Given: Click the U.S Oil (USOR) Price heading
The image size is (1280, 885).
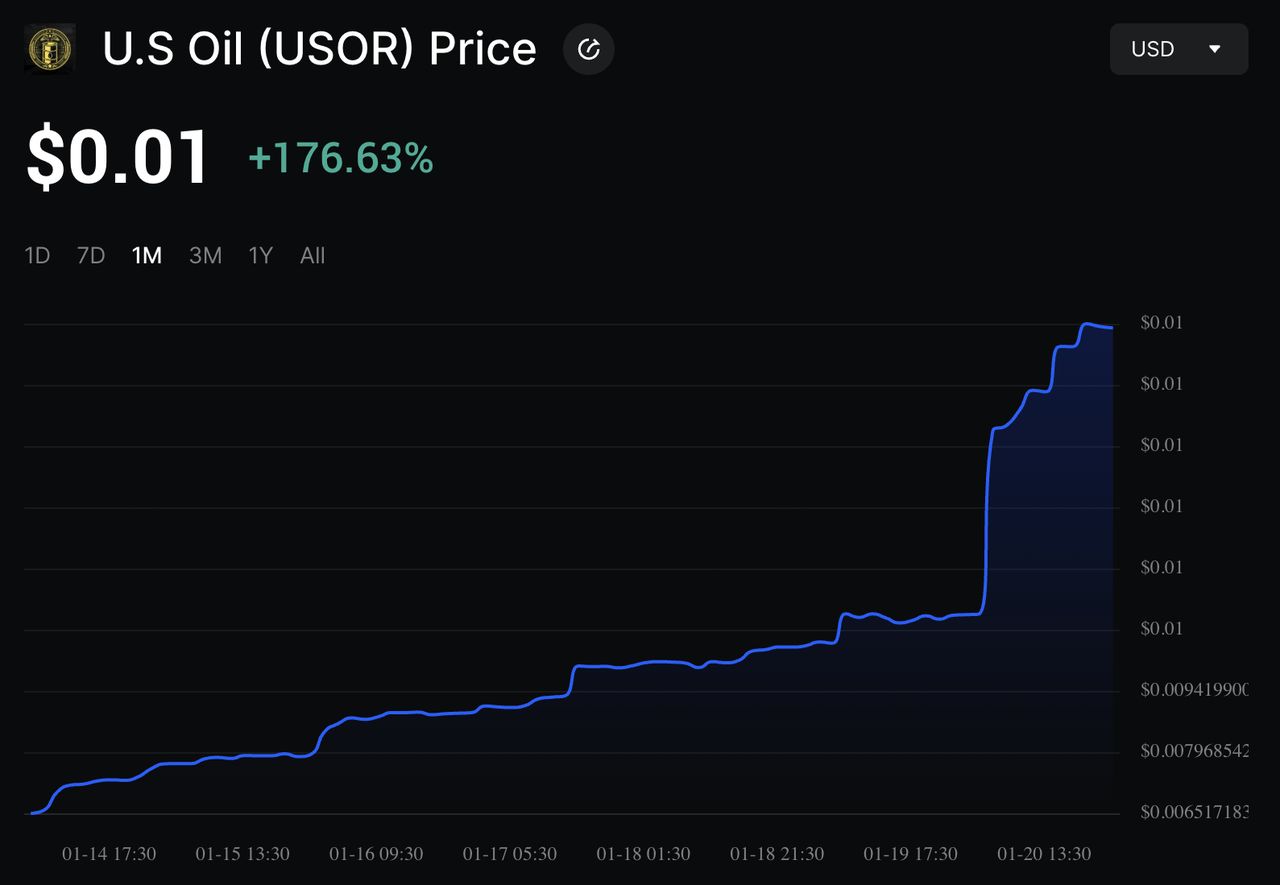Looking at the screenshot, I should (x=320, y=49).
